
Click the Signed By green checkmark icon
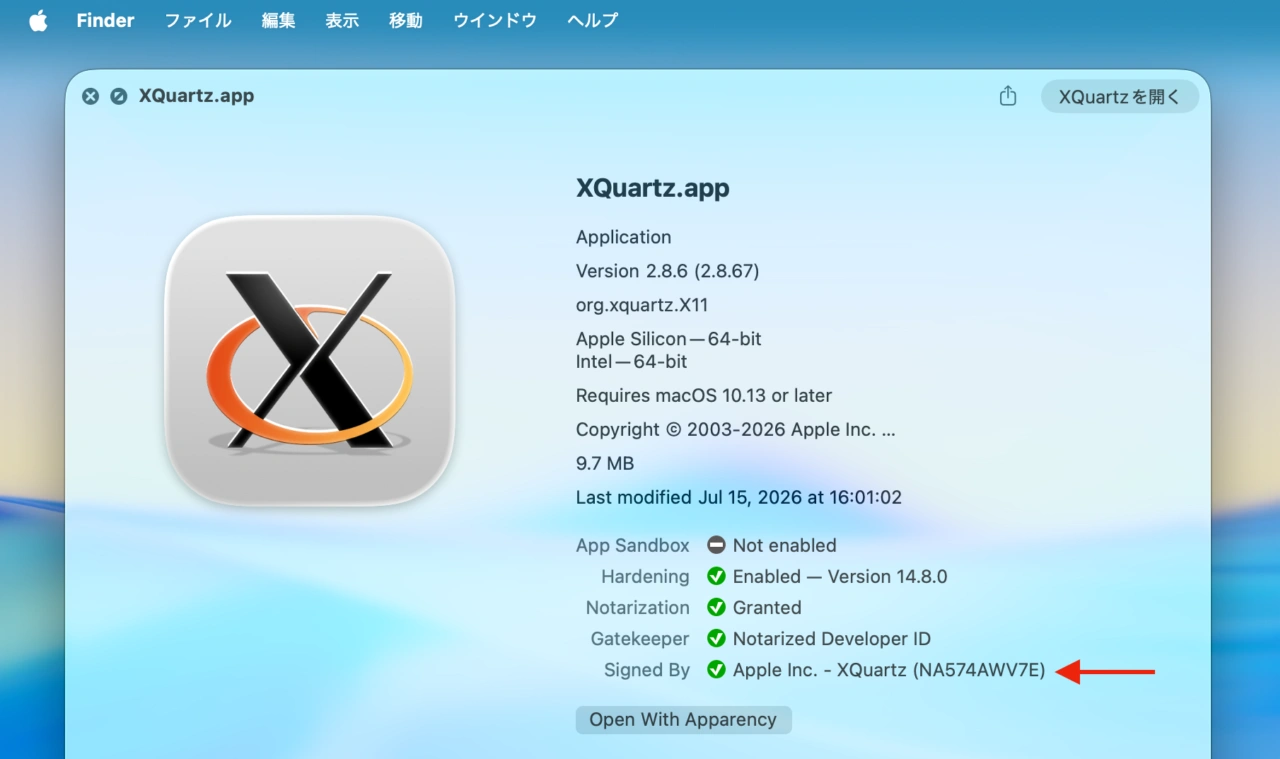(716, 670)
